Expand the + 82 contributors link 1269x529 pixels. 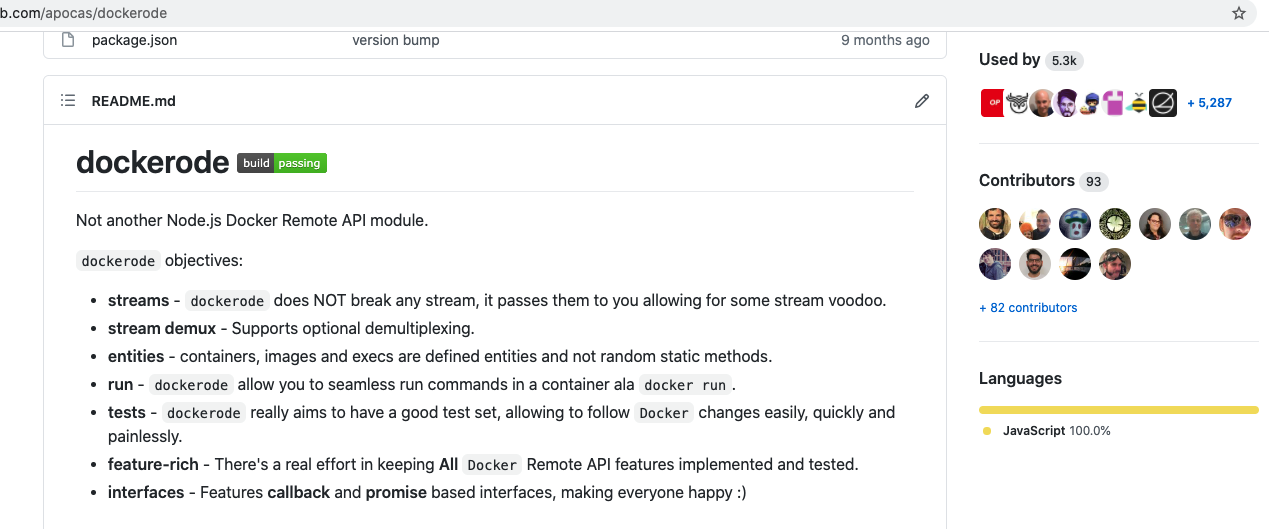point(1028,308)
